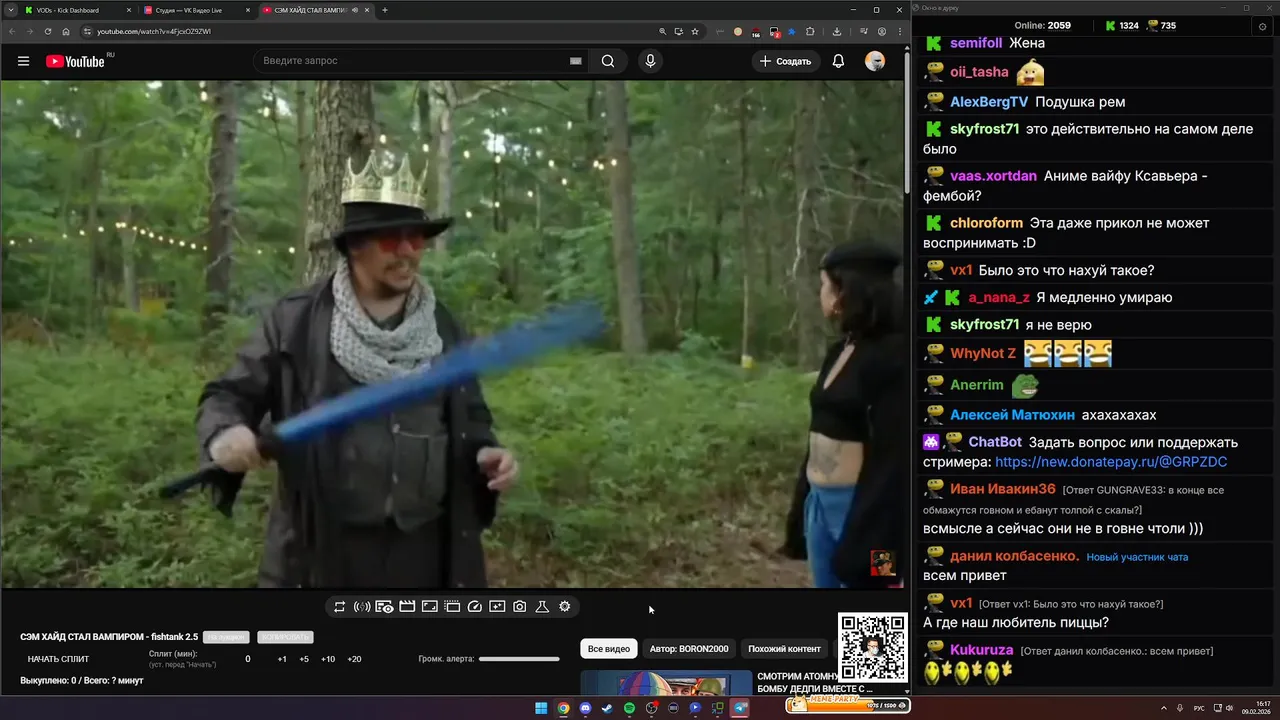Bookmark this page with star icon
Image resolution: width=1280 pixels, height=720 pixels.
[x=695, y=31]
